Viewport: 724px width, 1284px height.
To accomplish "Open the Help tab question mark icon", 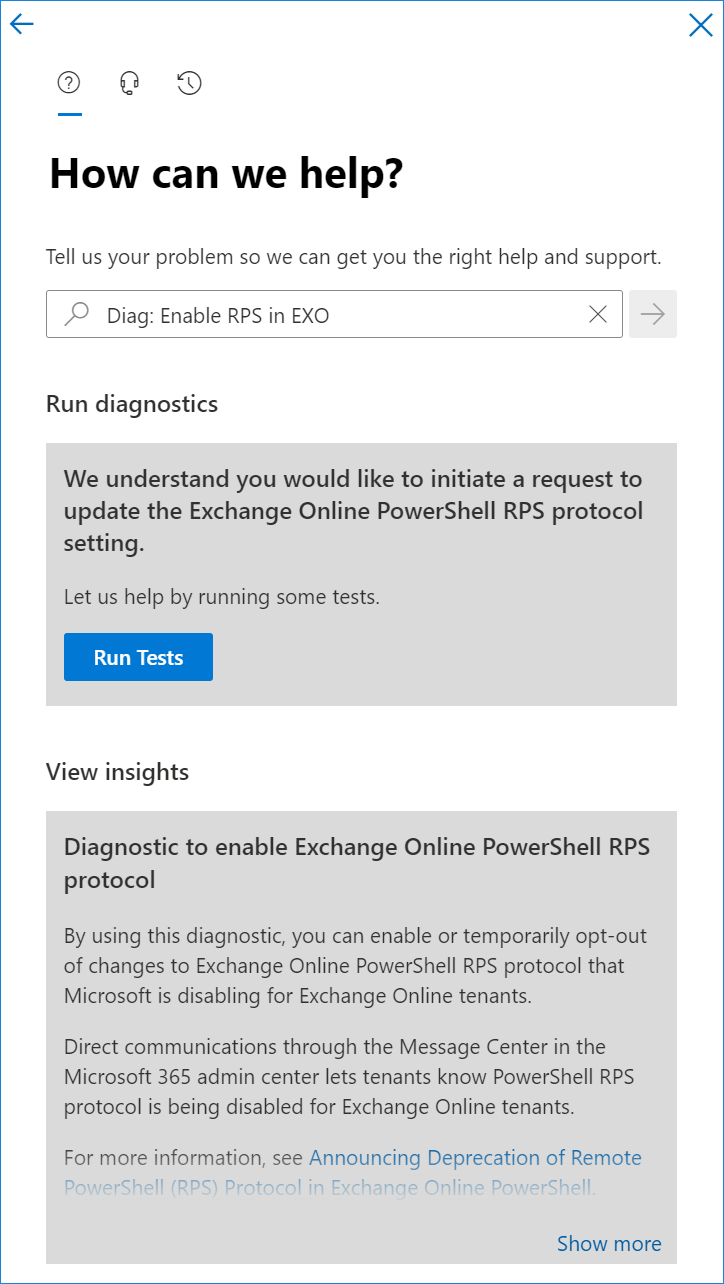I will pyautogui.click(x=68, y=83).
